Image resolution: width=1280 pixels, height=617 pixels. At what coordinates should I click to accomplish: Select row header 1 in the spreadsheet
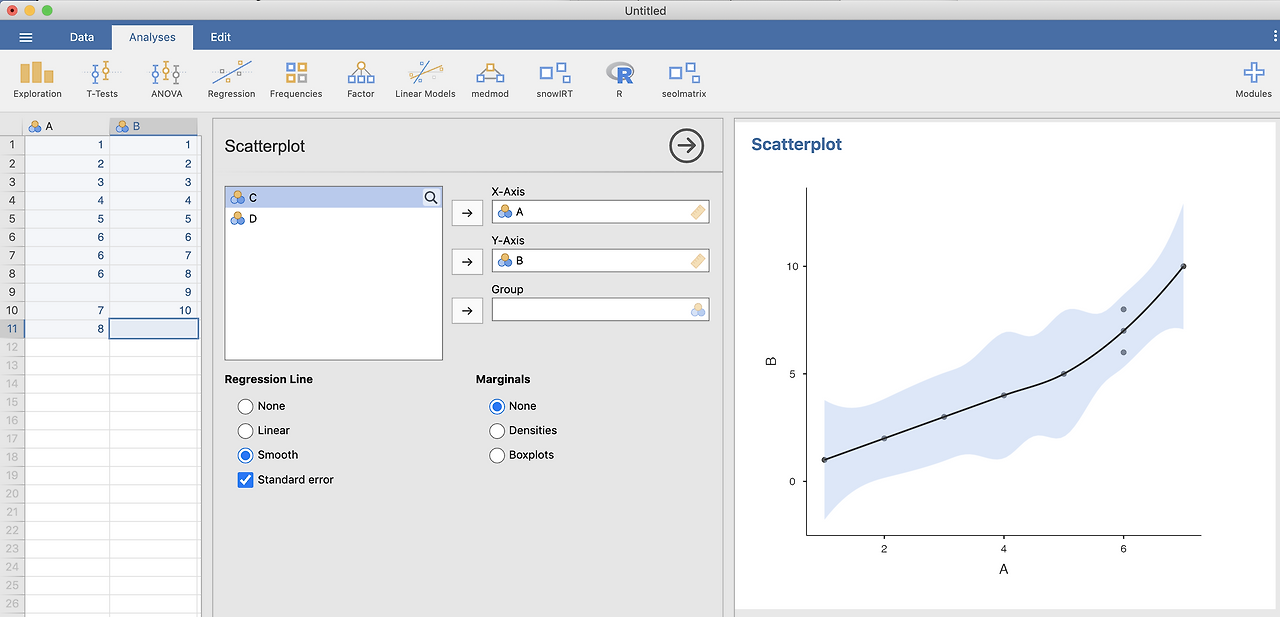click(x=12, y=145)
